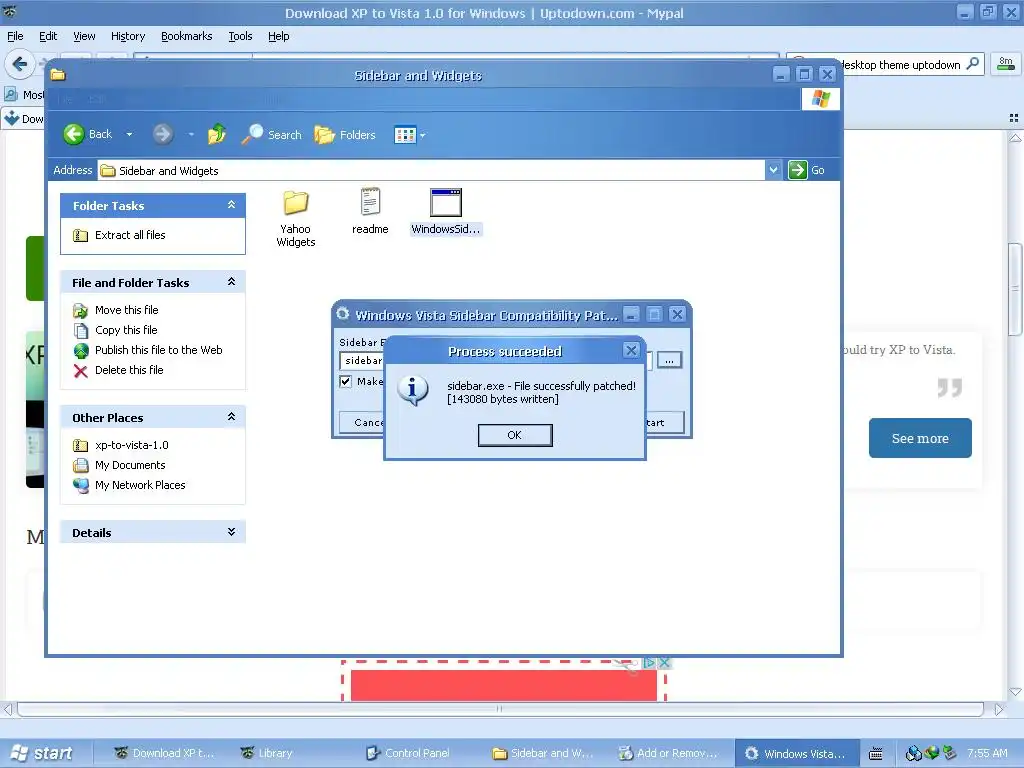Screen dimensions: 1024x768
Task: Open the Bookmarks menu in Mypal
Action: click(187, 37)
